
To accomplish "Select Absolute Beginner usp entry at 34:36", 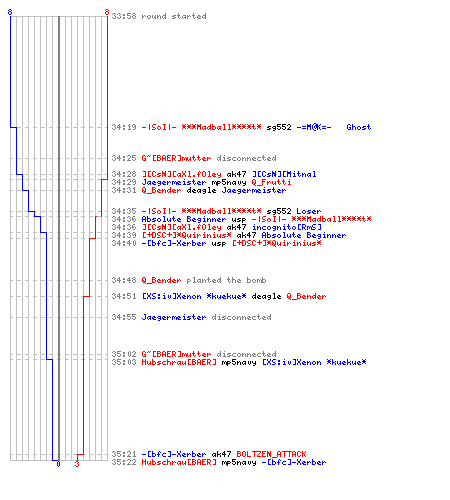I will coord(241,219).
